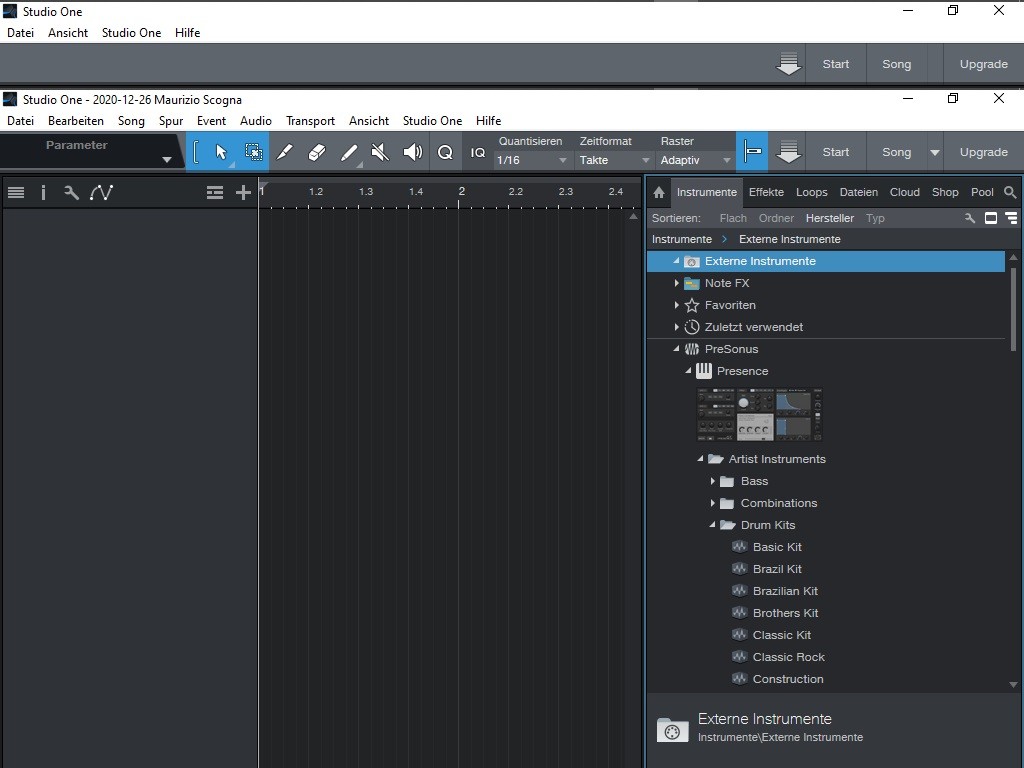Open the inspector via the i icon

(43, 192)
